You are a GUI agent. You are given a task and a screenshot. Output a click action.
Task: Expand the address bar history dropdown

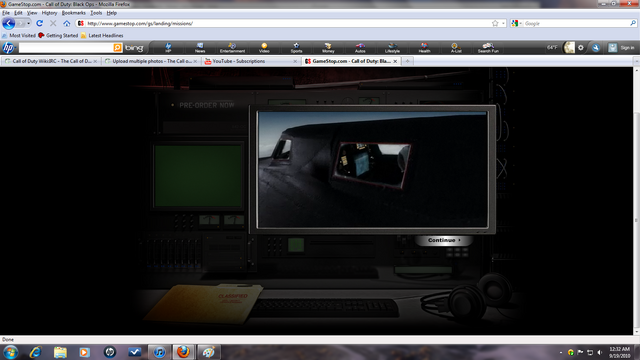tap(503, 23)
